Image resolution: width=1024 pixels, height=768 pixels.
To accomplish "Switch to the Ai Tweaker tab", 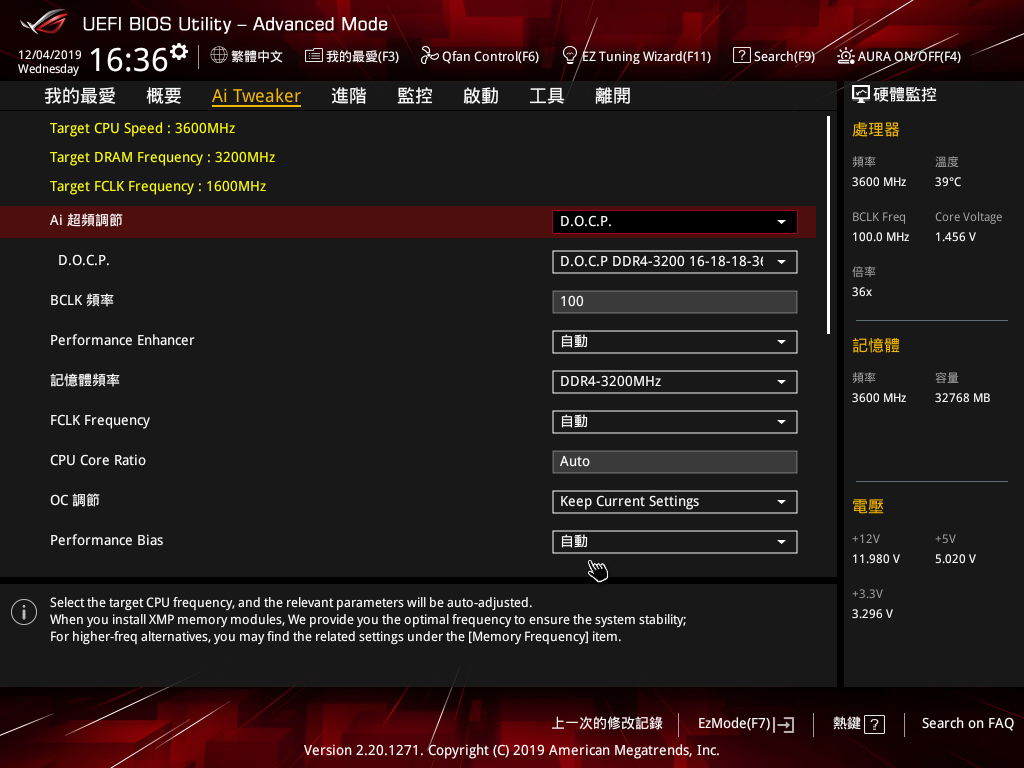I will tap(256, 96).
